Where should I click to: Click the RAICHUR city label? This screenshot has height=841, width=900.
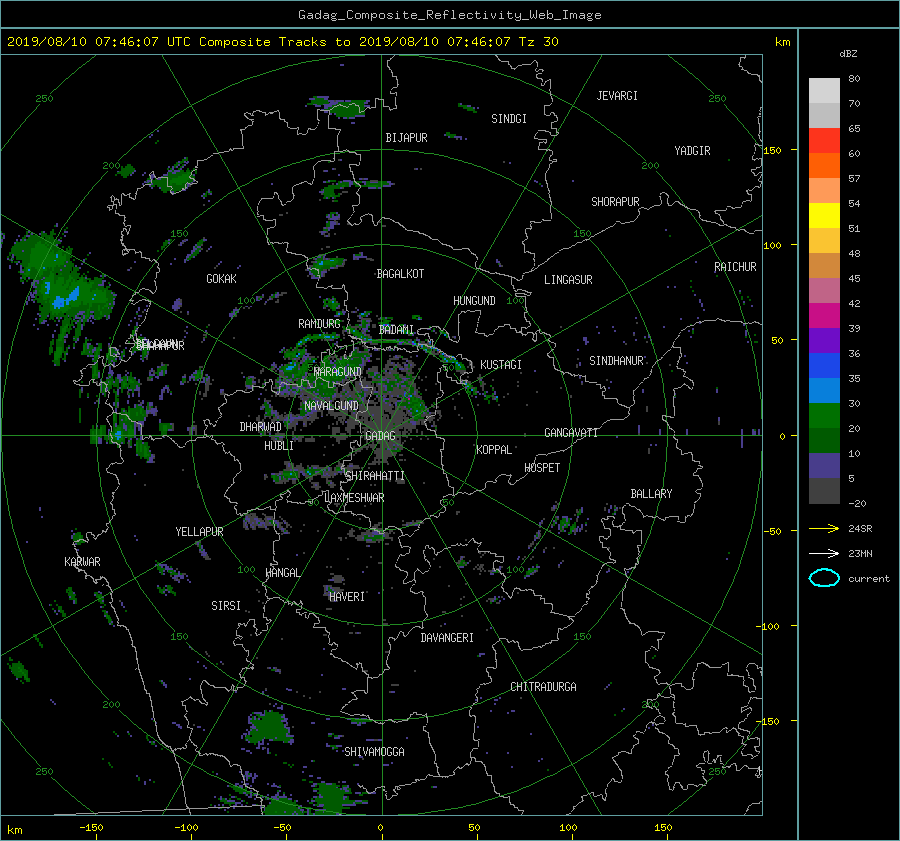pyautogui.click(x=735, y=267)
